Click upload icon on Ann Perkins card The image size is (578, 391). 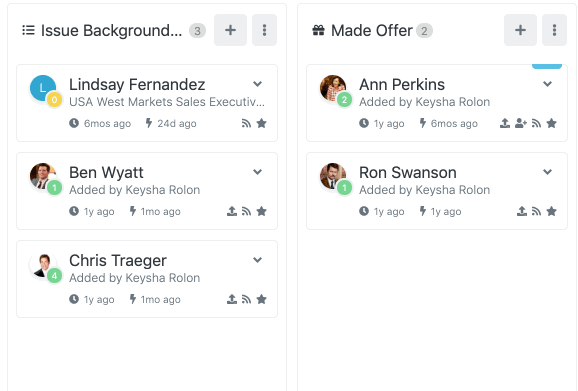pos(505,123)
